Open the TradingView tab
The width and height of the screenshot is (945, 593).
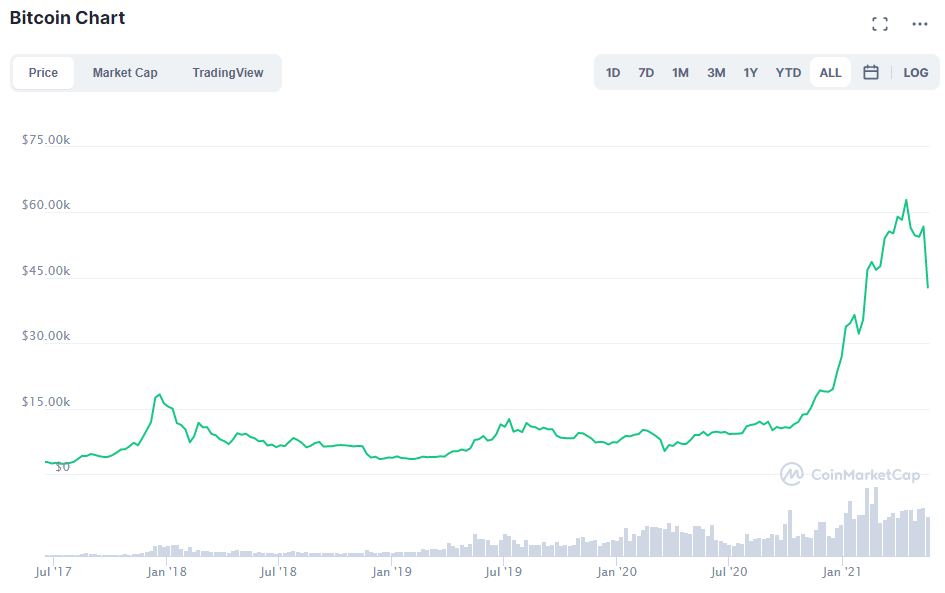click(x=228, y=72)
